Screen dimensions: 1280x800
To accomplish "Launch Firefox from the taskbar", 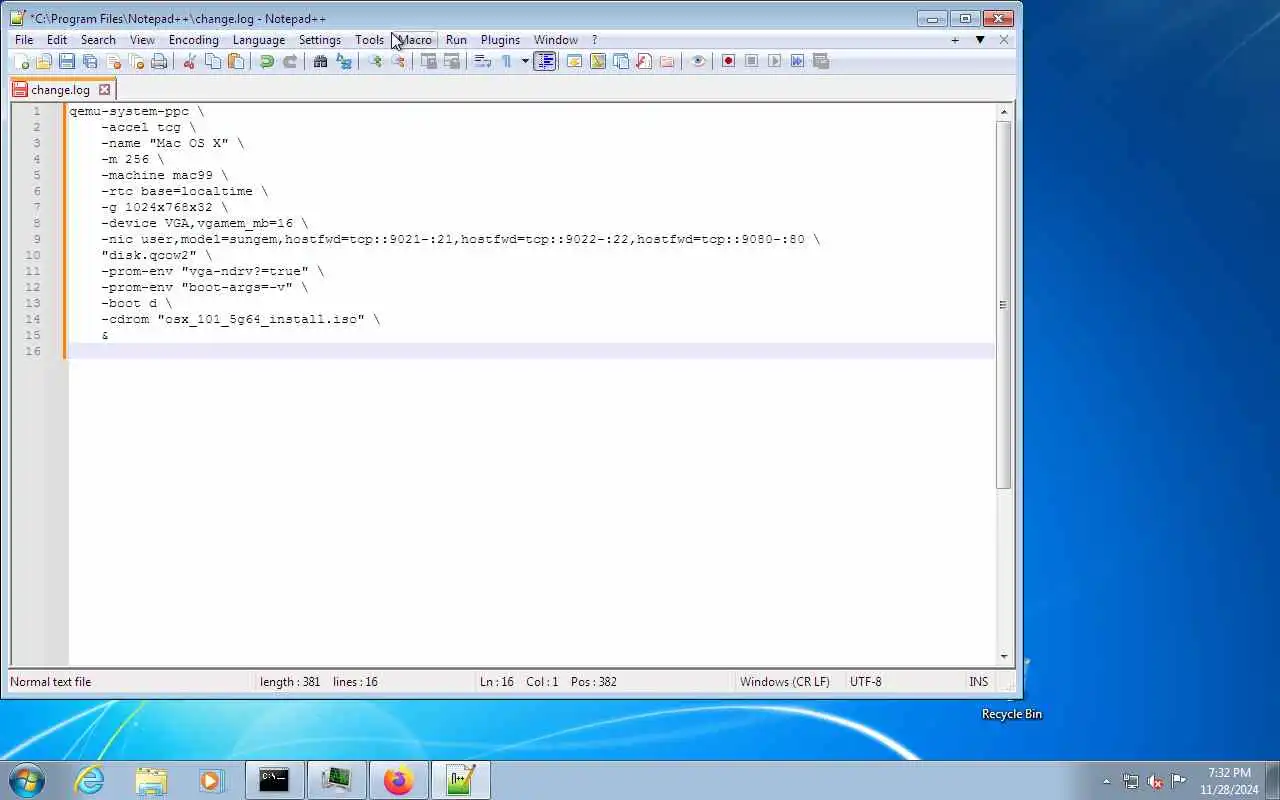I will [x=398, y=780].
